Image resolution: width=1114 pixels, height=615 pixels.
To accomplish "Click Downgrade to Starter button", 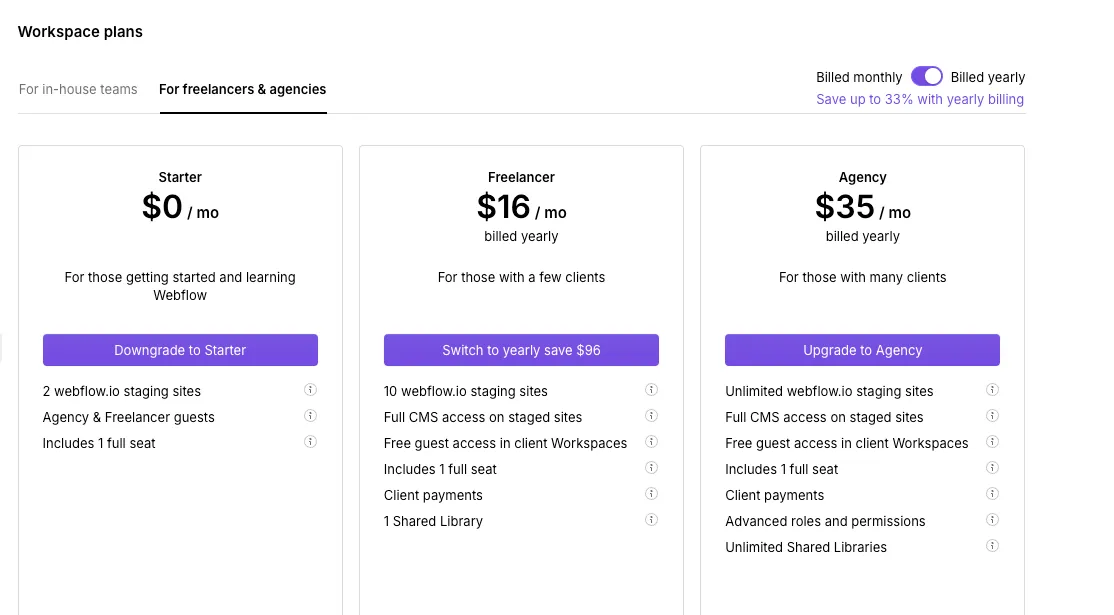I will click(180, 350).
